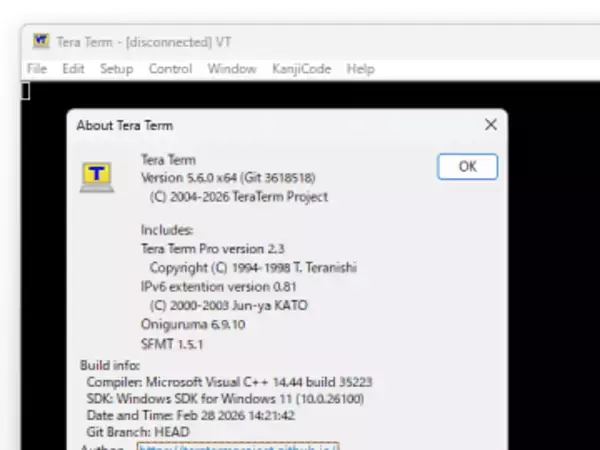Open the Help menu
600x450 pixels.
pos(360,69)
